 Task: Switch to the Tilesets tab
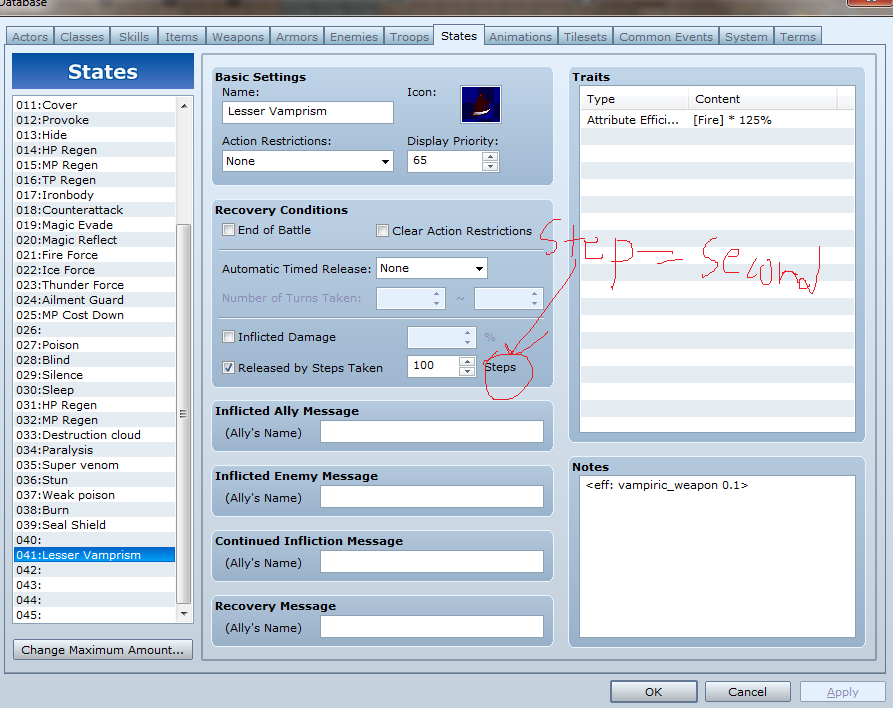(585, 36)
